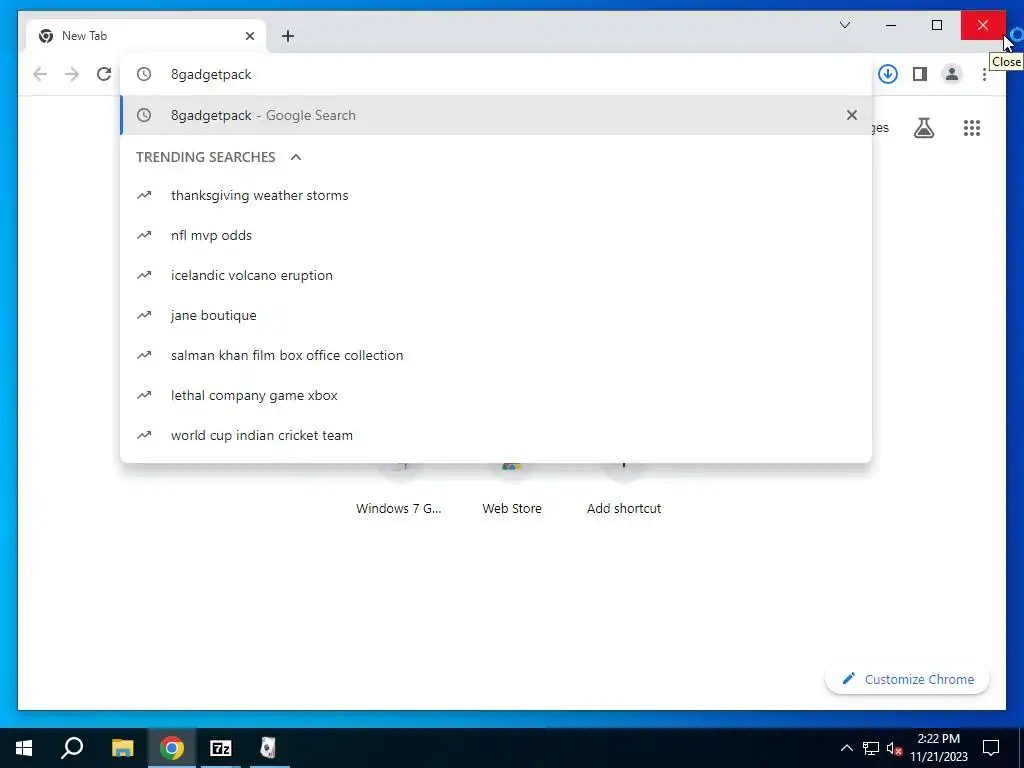This screenshot has height=768, width=1024.
Task: Close the Chrome window
Action: (983, 25)
